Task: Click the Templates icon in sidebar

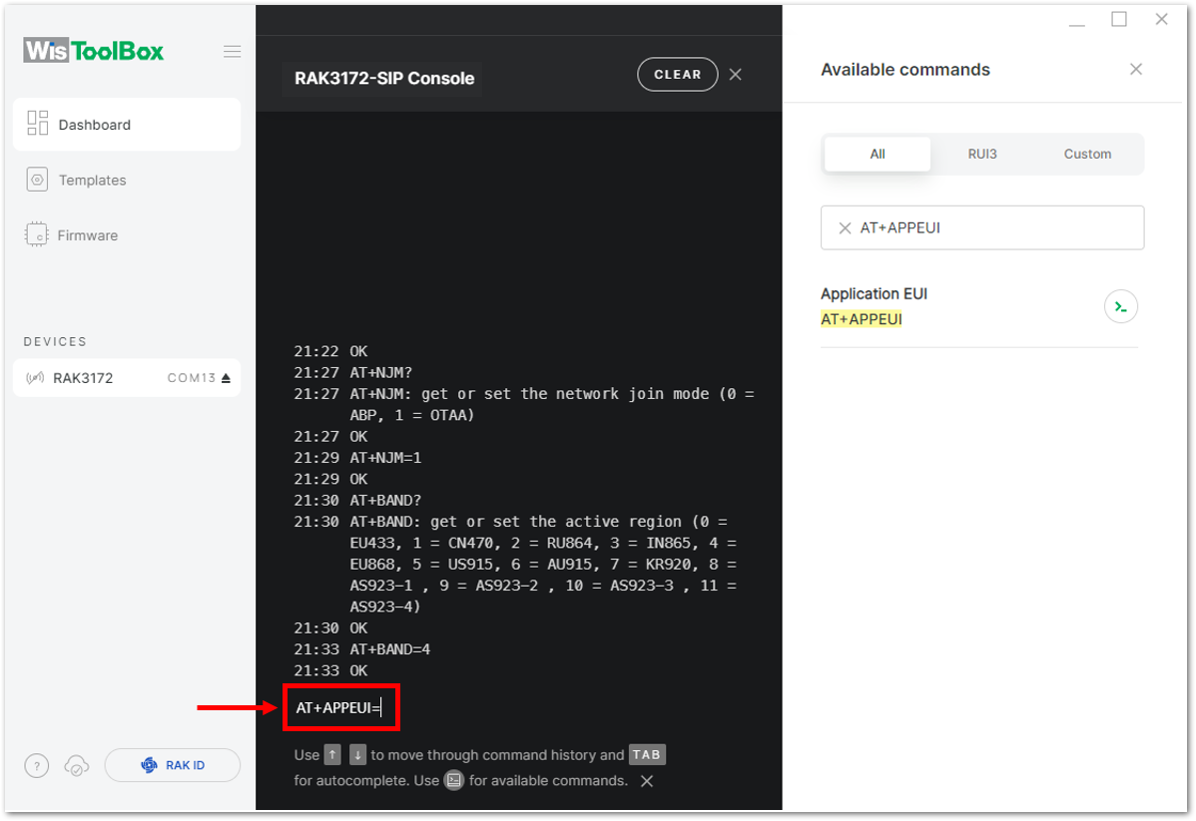Action: pyautogui.click(x=37, y=180)
